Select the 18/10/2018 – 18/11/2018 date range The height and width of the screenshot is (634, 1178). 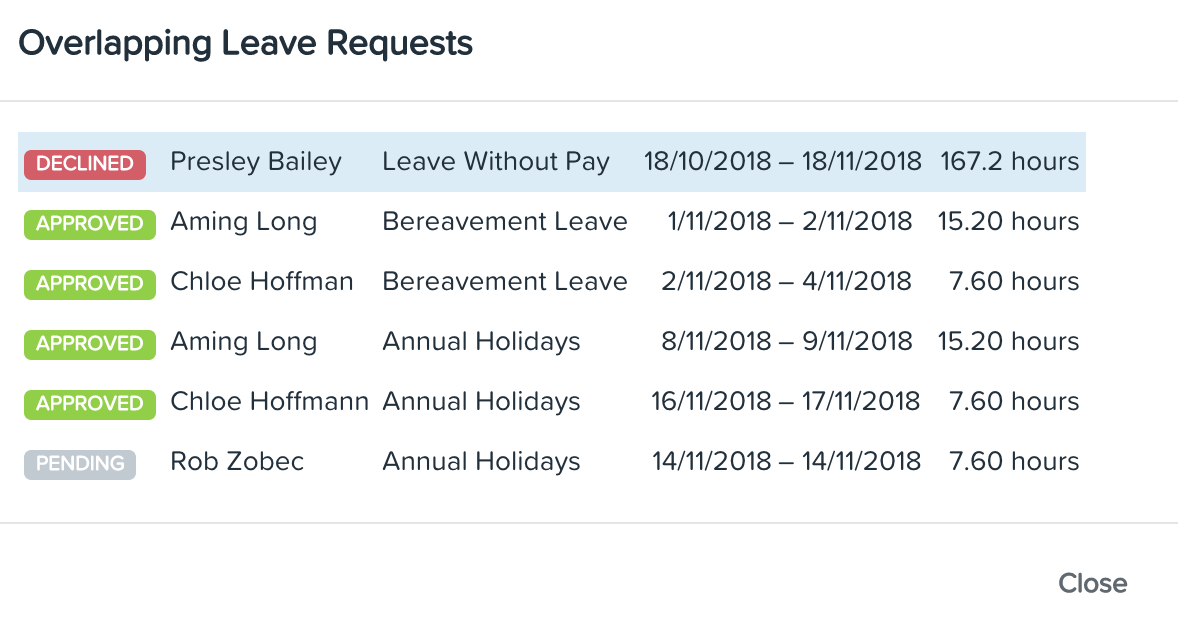click(782, 162)
